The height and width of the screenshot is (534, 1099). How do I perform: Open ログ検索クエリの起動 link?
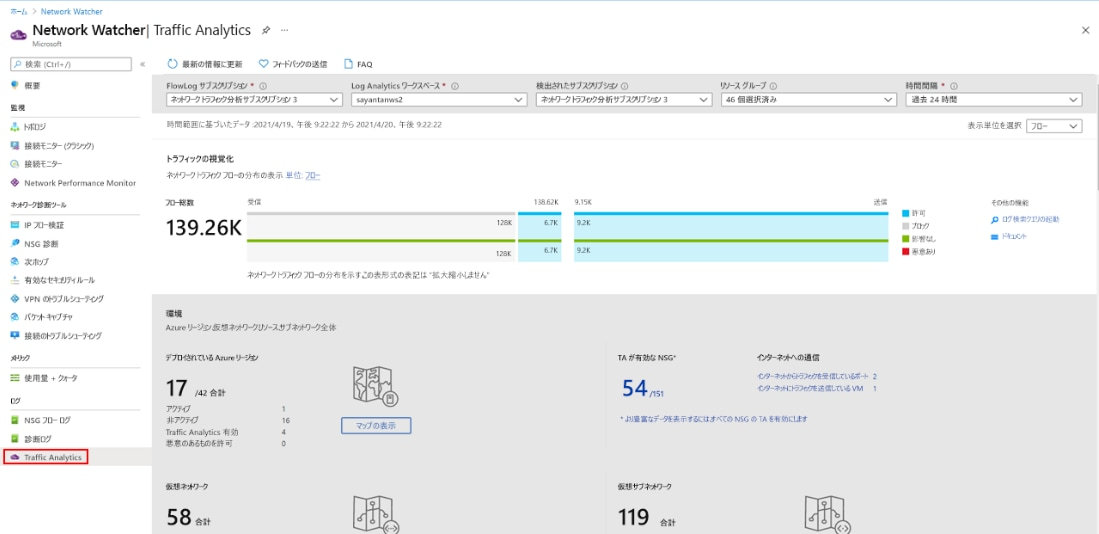click(x=1030, y=219)
